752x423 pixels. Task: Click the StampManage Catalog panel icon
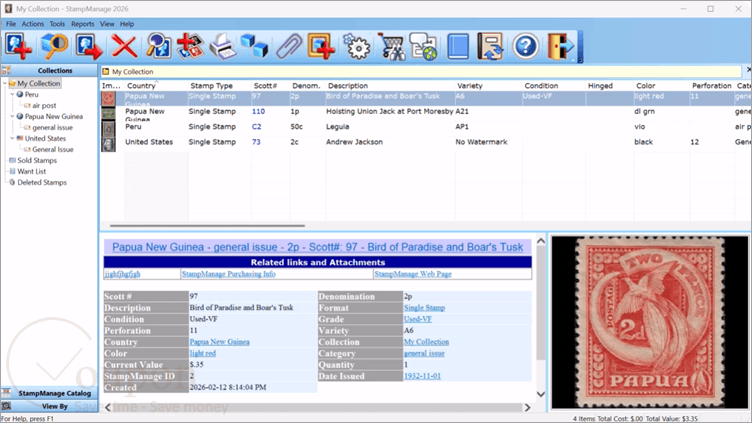(6, 393)
